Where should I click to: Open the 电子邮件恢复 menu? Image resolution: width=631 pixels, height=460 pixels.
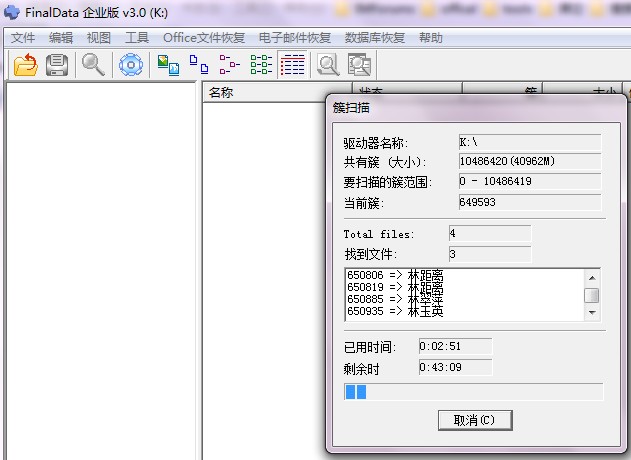pos(295,38)
